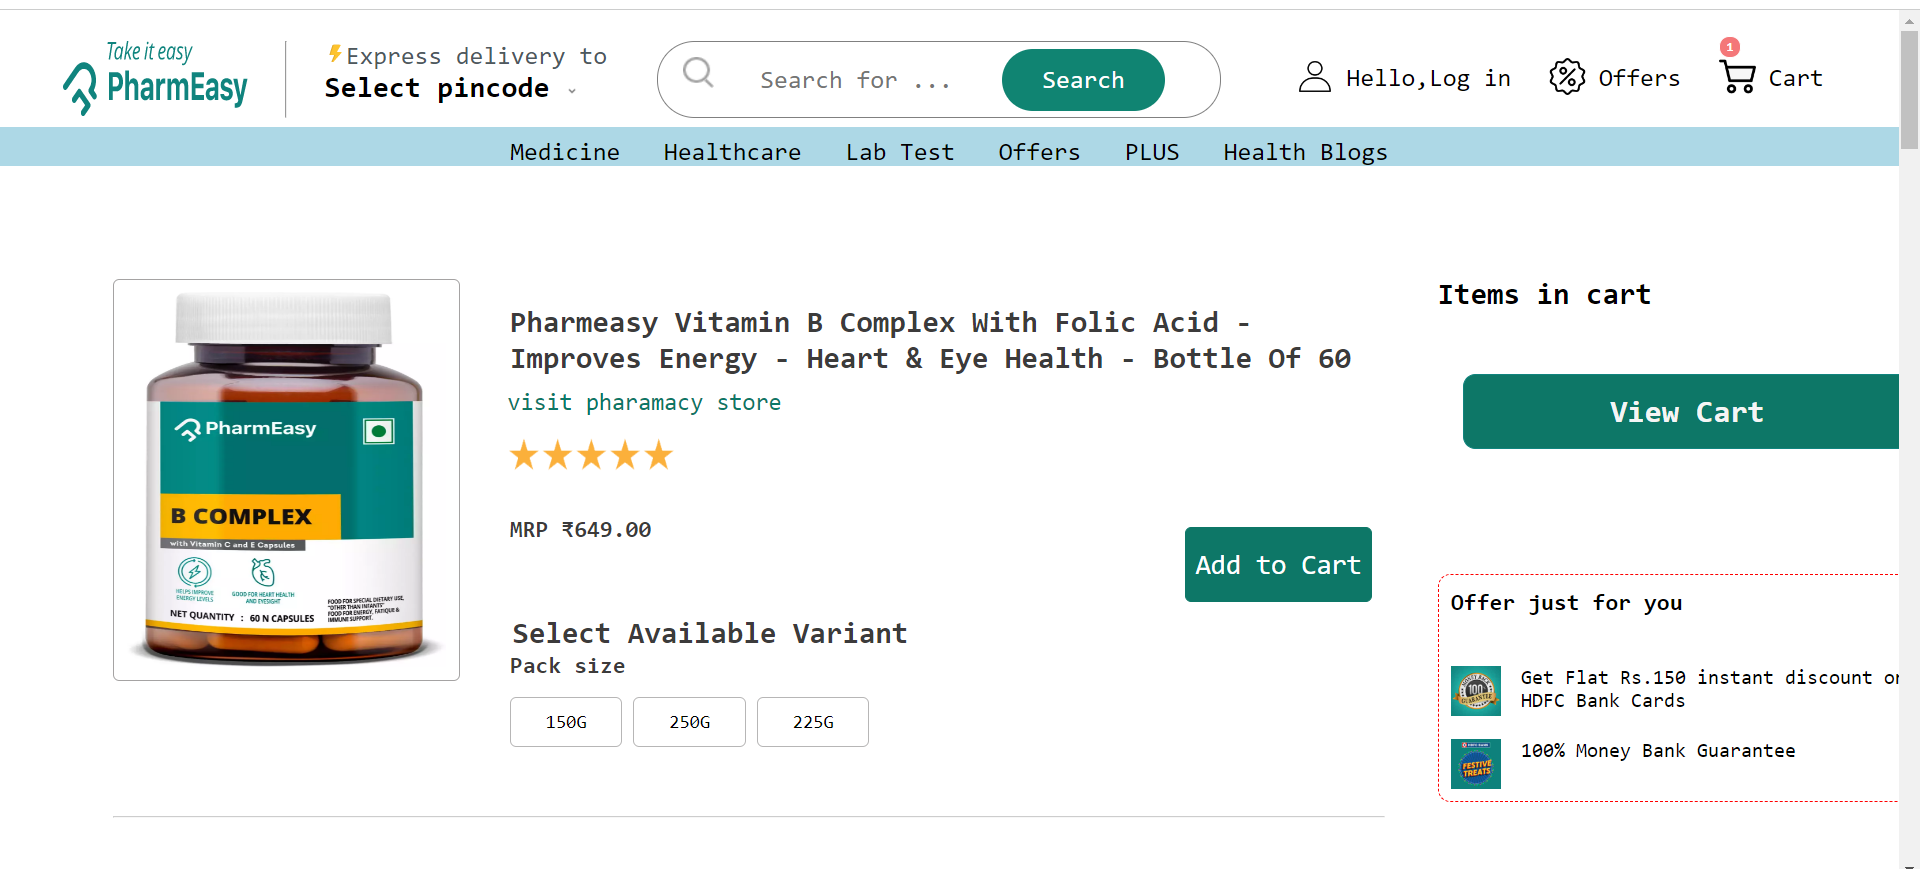Screen dimensions: 1920x869
Task: Click the PharmEasy logo
Action: pyautogui.click(x=154, y=78)
